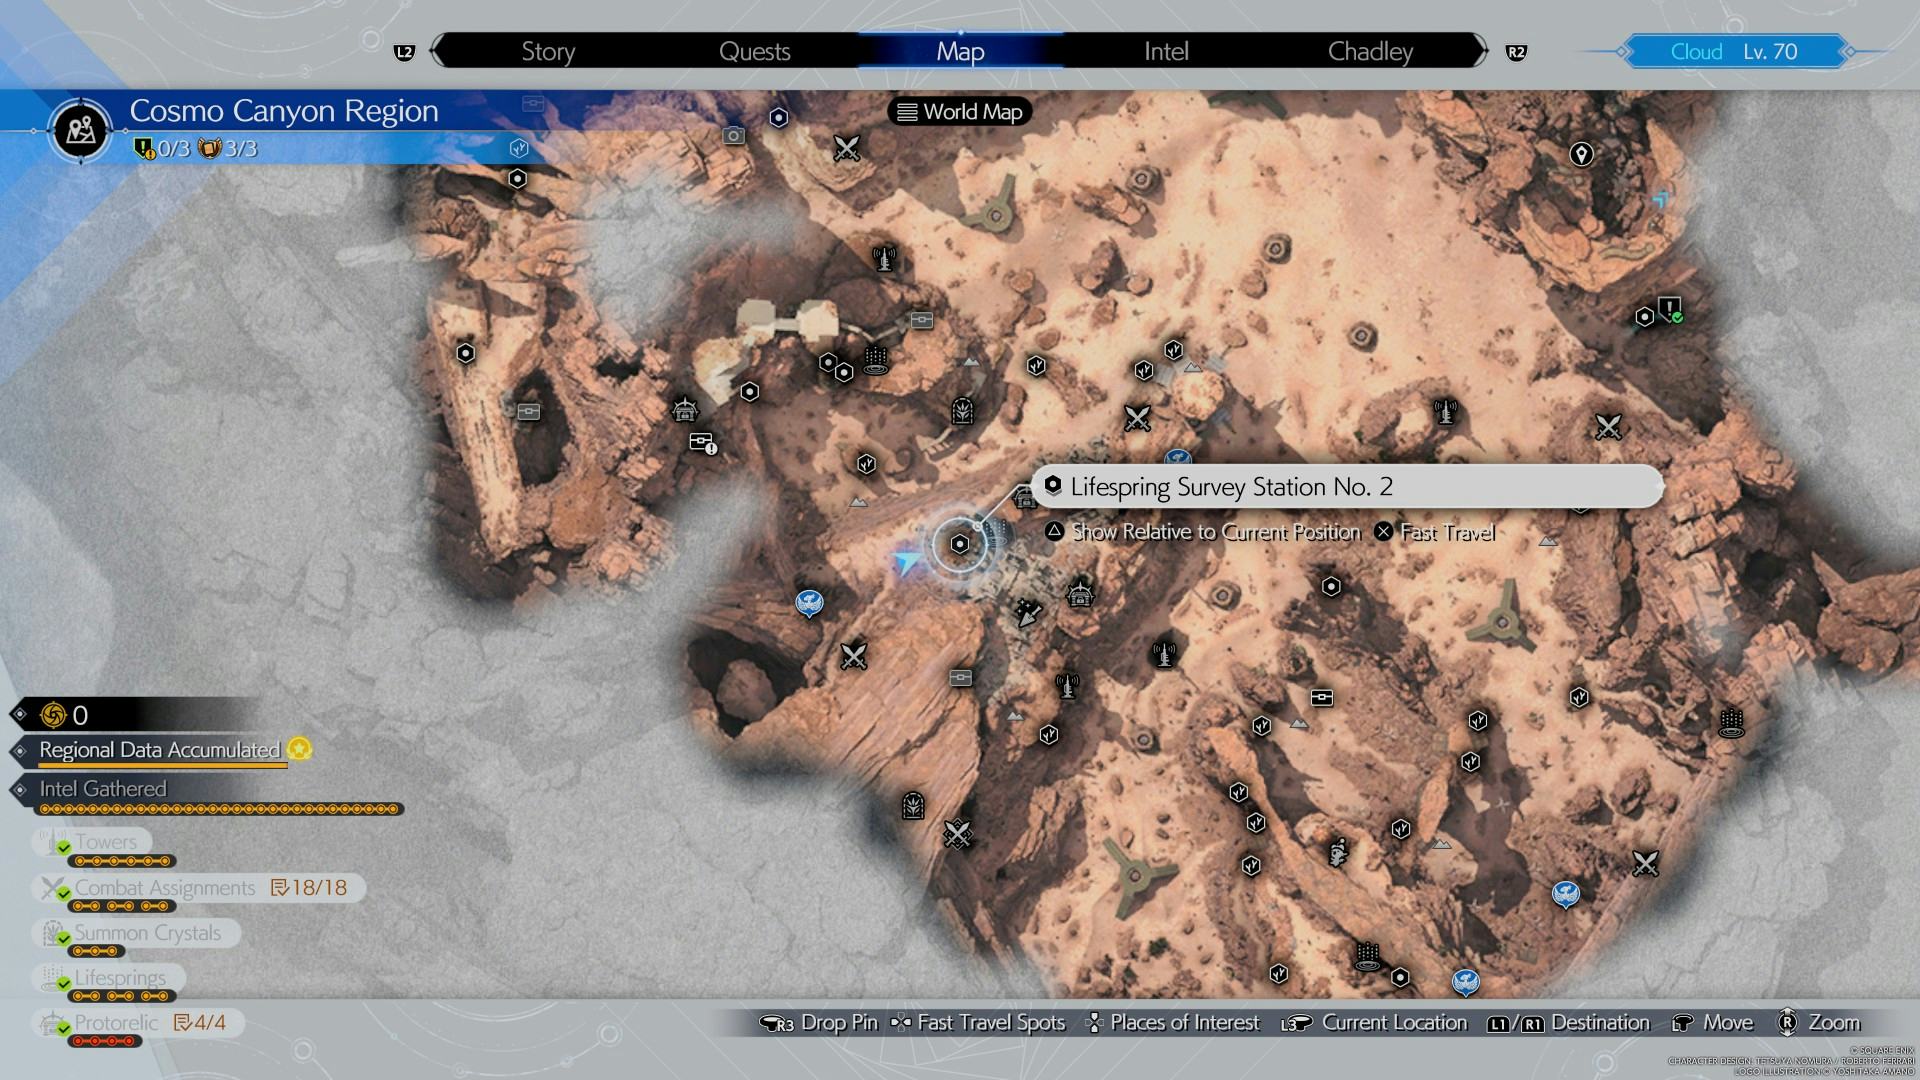This screenshot has width=1920, height=1080.
Task: Click the tower icon nearest World Map button
Action: point(883,259)
